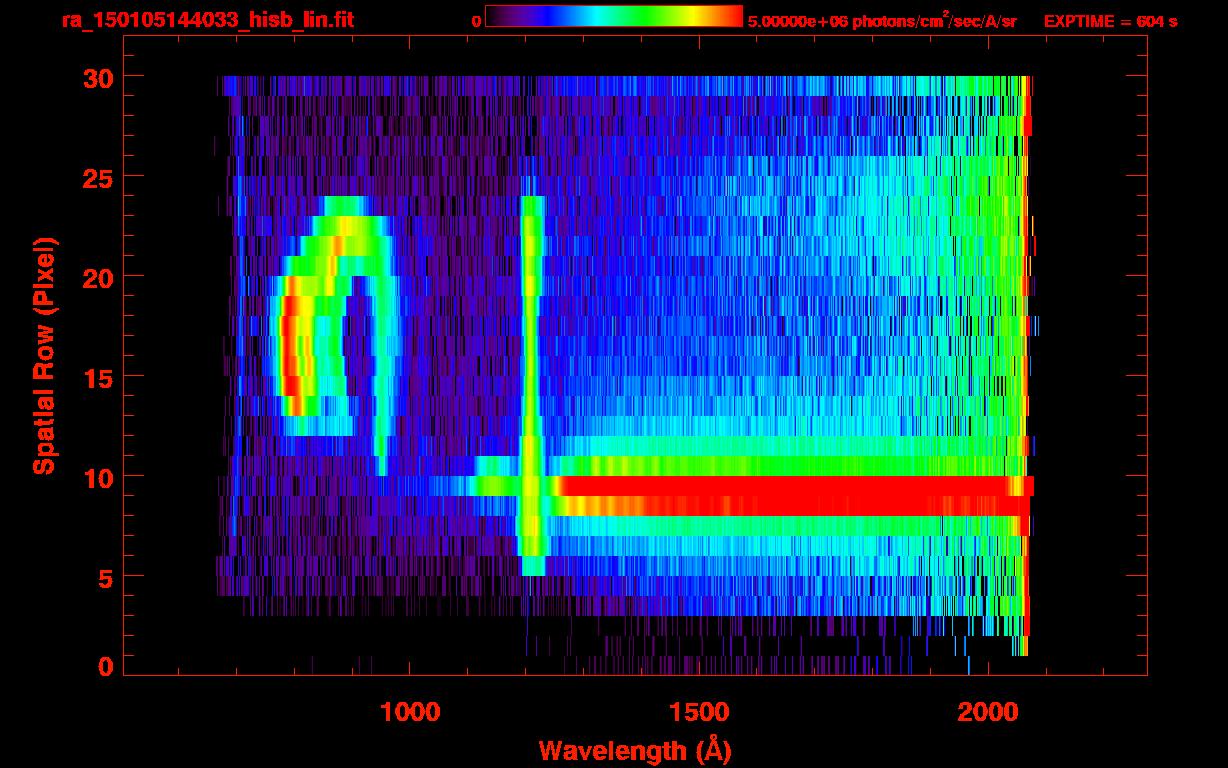
Task: Click the rainbow color scale bar
Action: click(x=614, y=16)
